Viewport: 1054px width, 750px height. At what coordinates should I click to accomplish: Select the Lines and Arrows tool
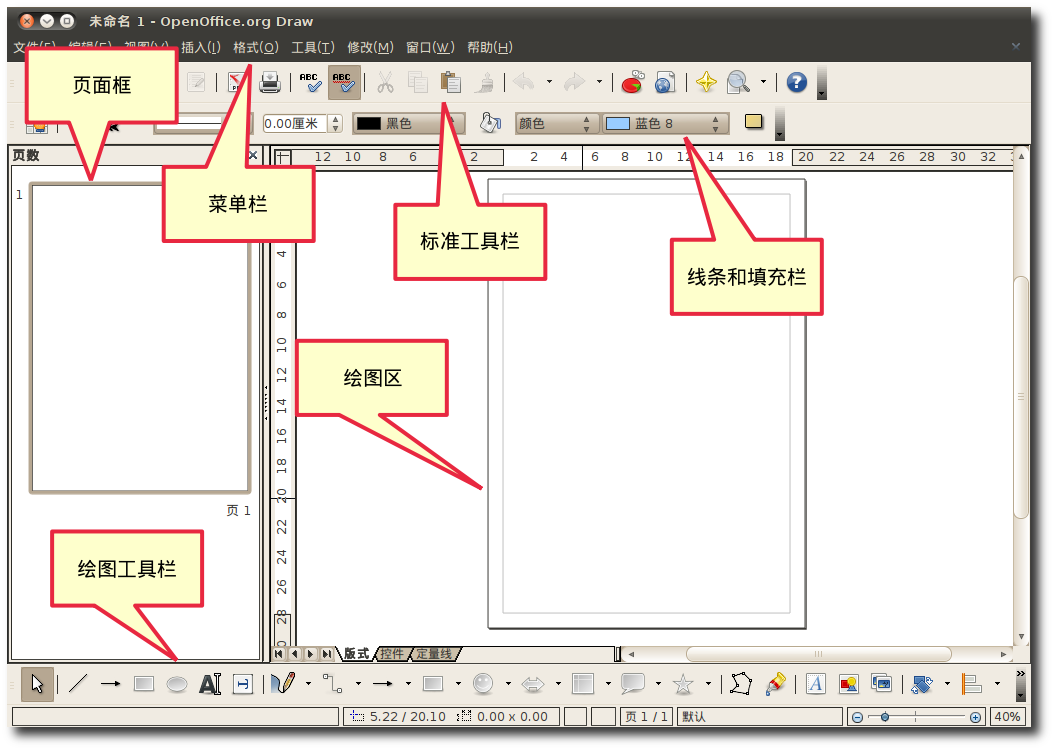(383, 684)
